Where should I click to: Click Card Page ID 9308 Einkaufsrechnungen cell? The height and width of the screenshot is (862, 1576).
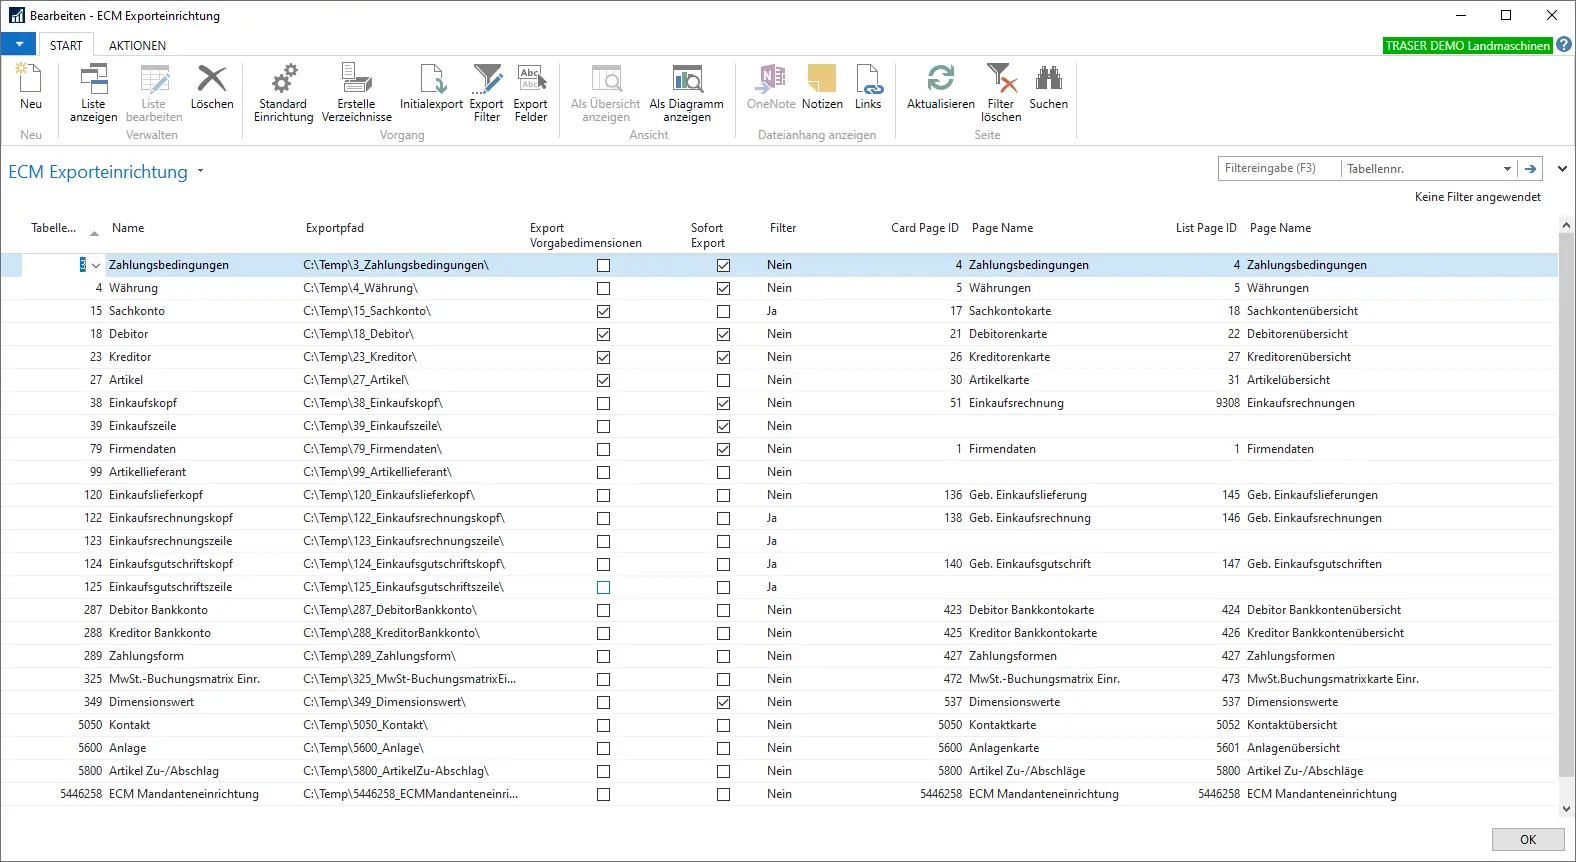[1228, 403]
